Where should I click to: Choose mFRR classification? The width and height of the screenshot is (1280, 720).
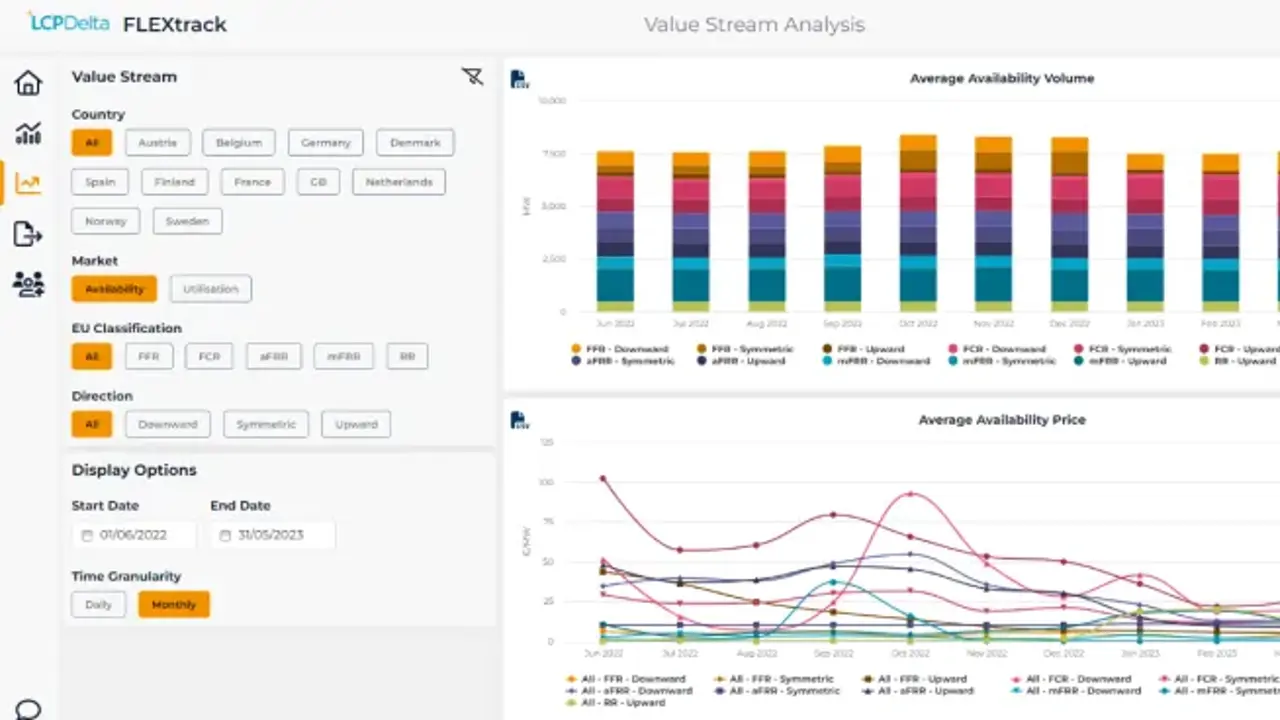344,356
